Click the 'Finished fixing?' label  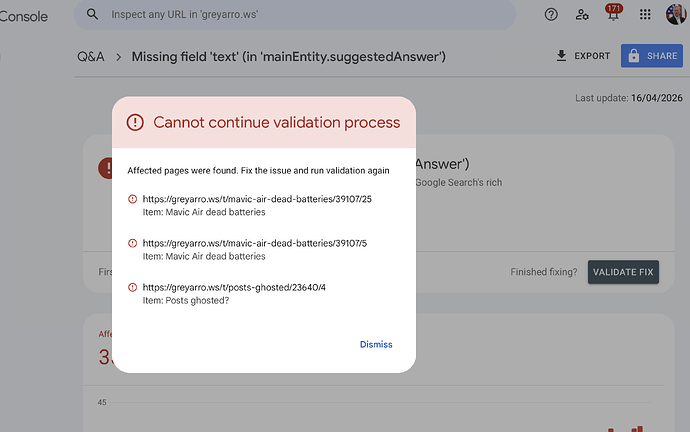[x=543, y=272]
